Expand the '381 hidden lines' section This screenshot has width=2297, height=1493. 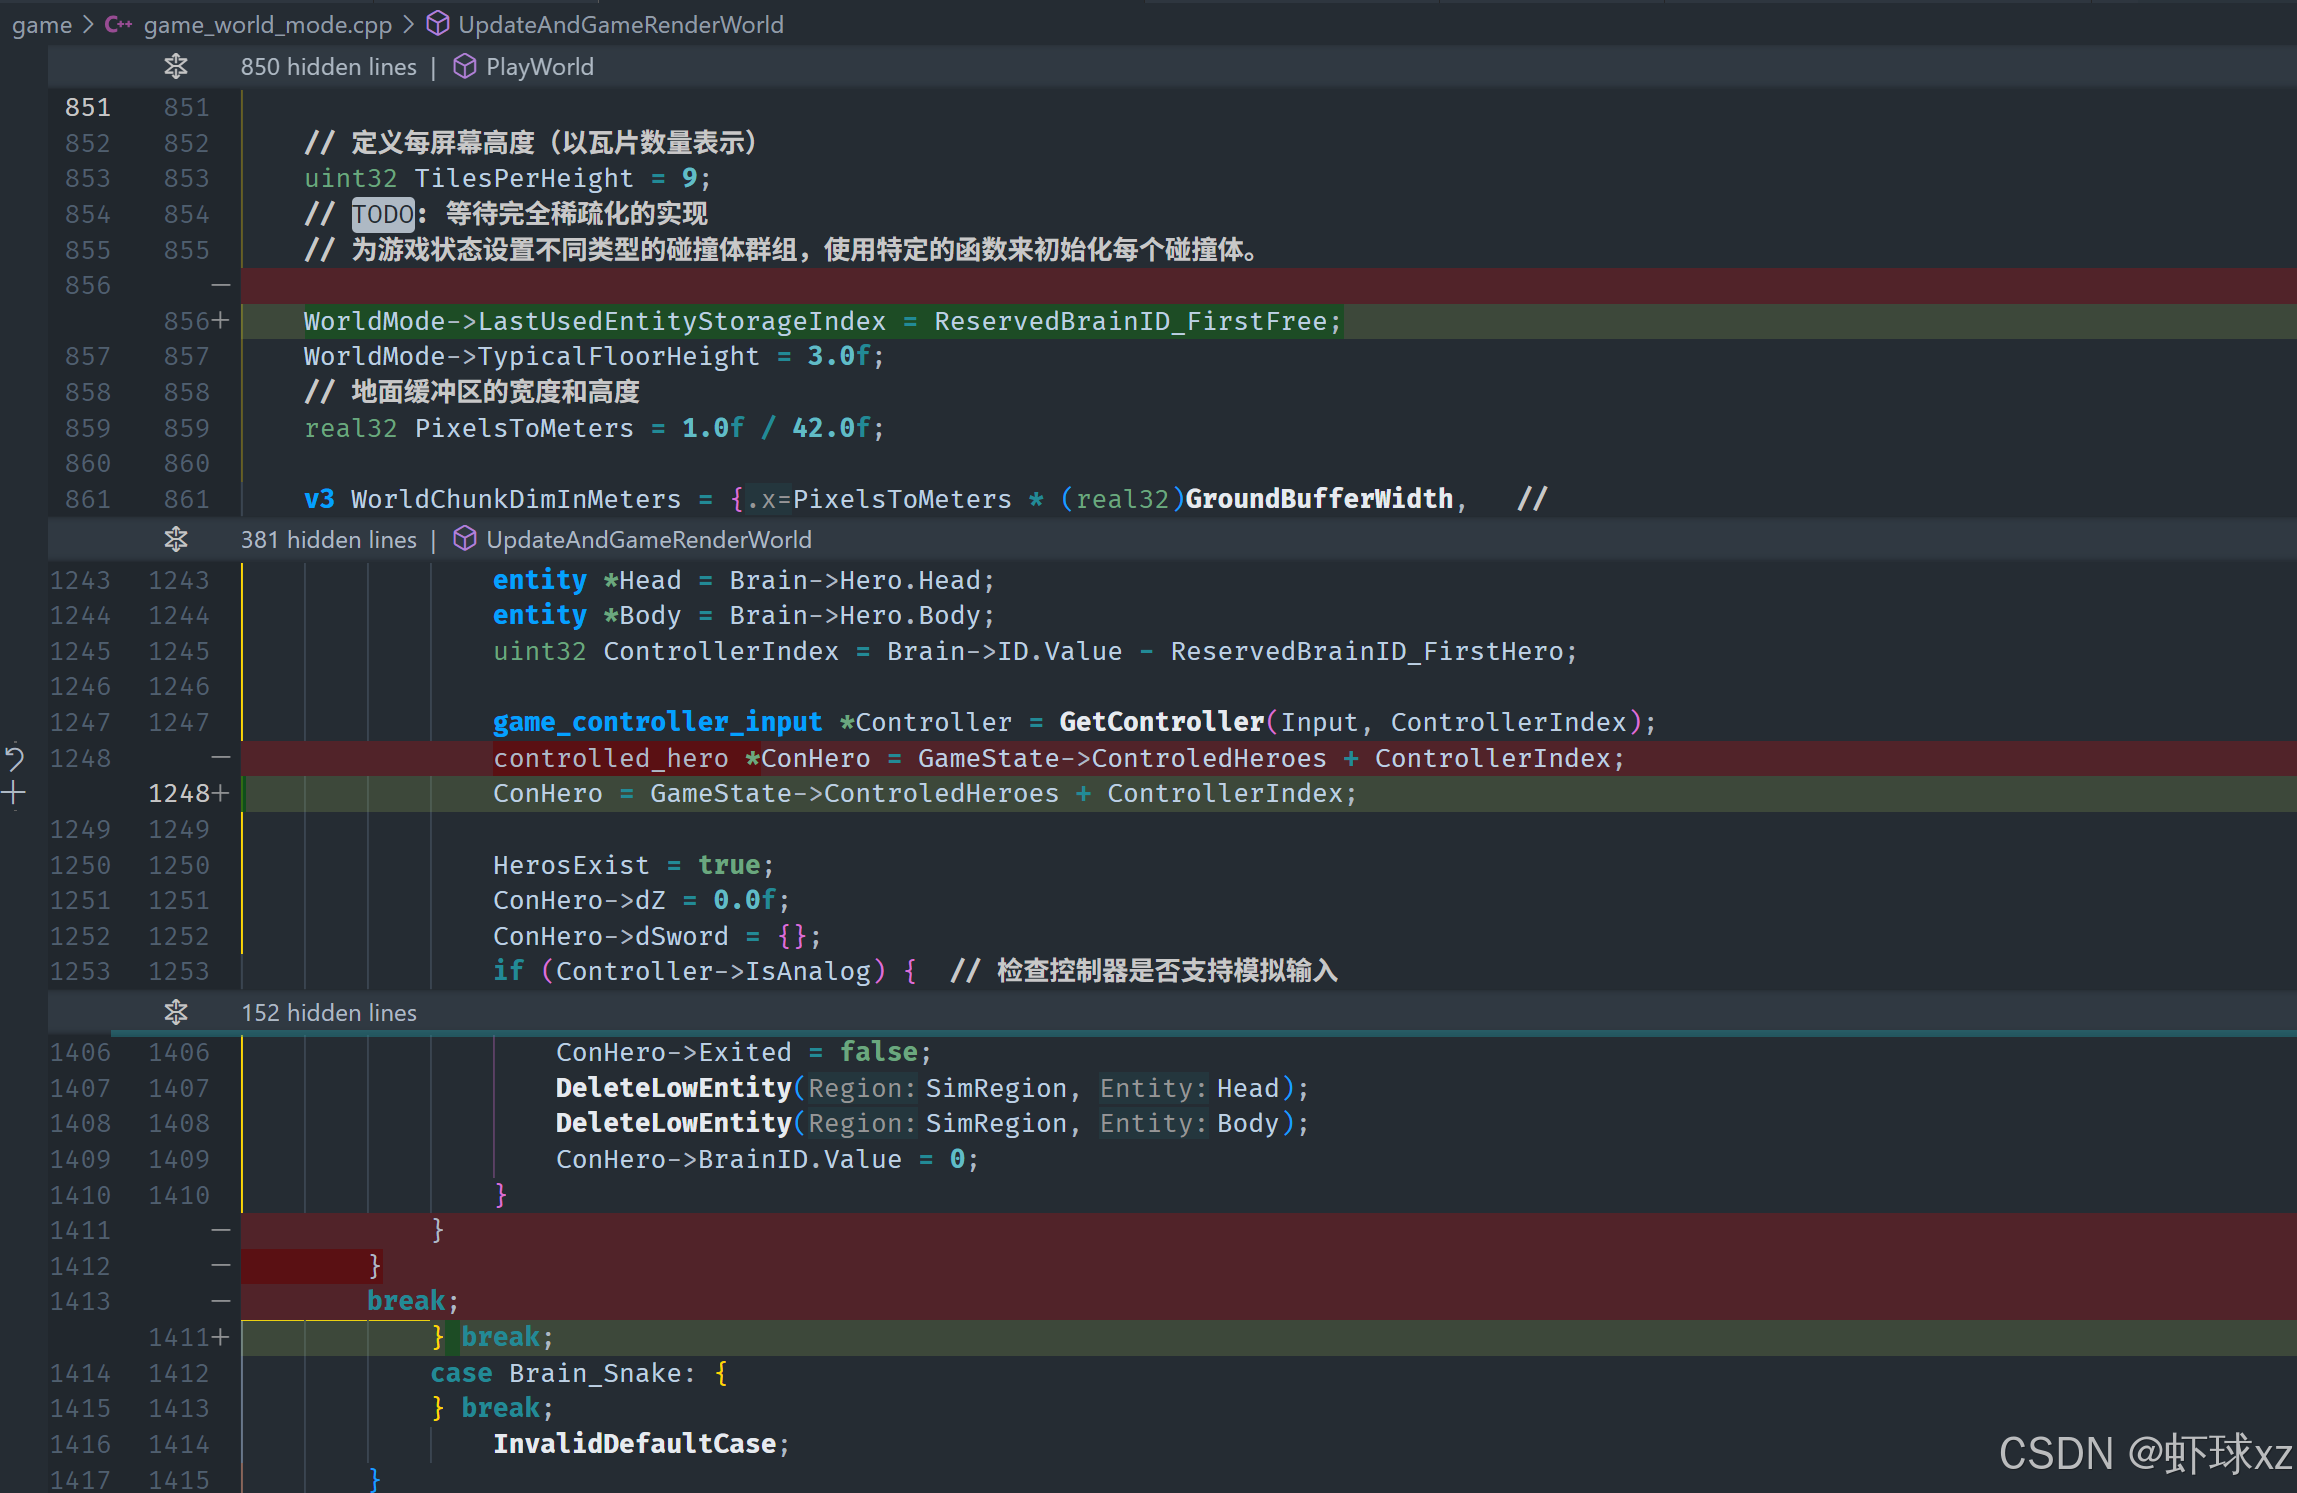[x=328, y=540]
